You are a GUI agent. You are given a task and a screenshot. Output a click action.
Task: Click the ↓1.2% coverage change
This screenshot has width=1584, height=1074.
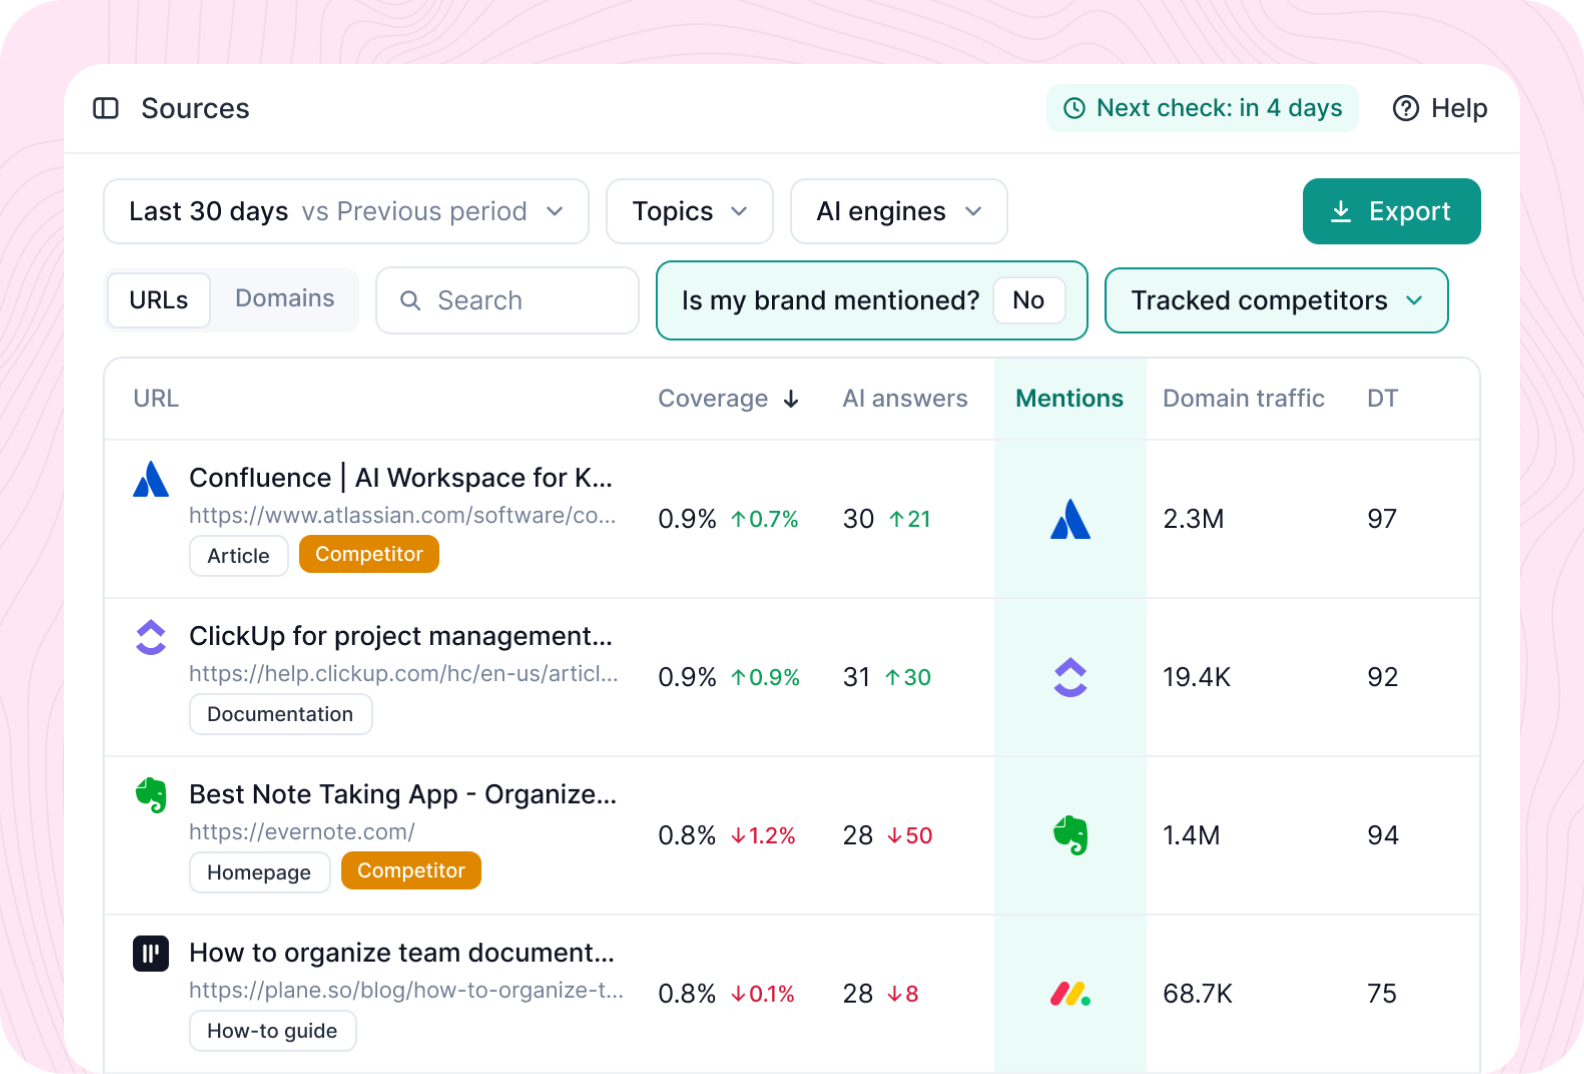point(763,835)
